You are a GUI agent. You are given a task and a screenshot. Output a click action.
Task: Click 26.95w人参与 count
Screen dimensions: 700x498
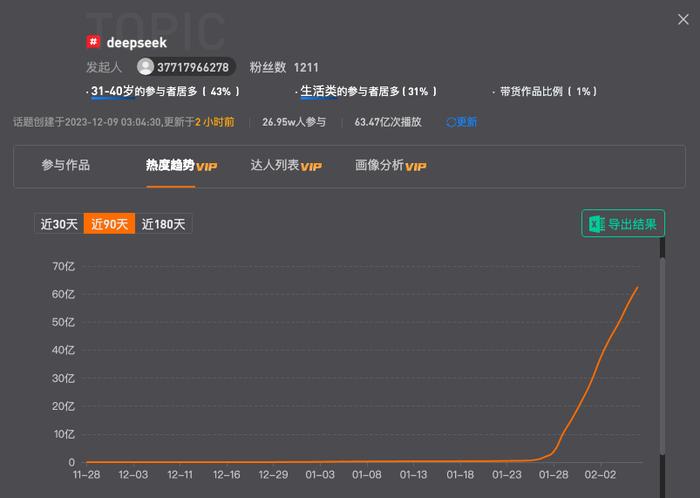click(x=294, y=122)
